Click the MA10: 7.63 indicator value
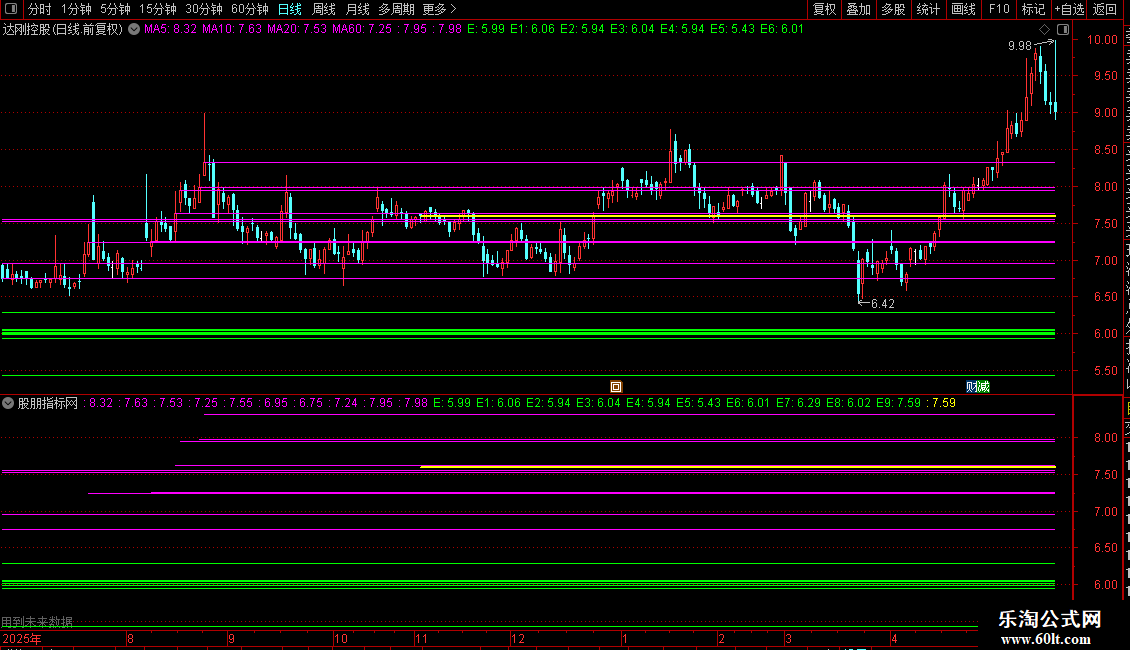Screen dimensions: 1130x650 (231, 30)
